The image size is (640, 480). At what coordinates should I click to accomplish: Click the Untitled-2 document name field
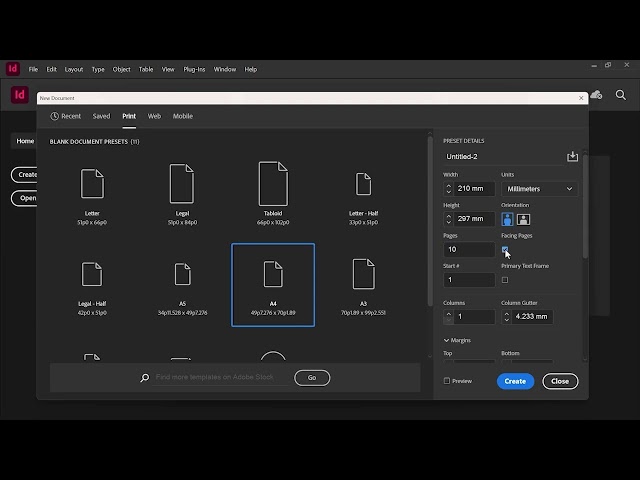[504, 157]
